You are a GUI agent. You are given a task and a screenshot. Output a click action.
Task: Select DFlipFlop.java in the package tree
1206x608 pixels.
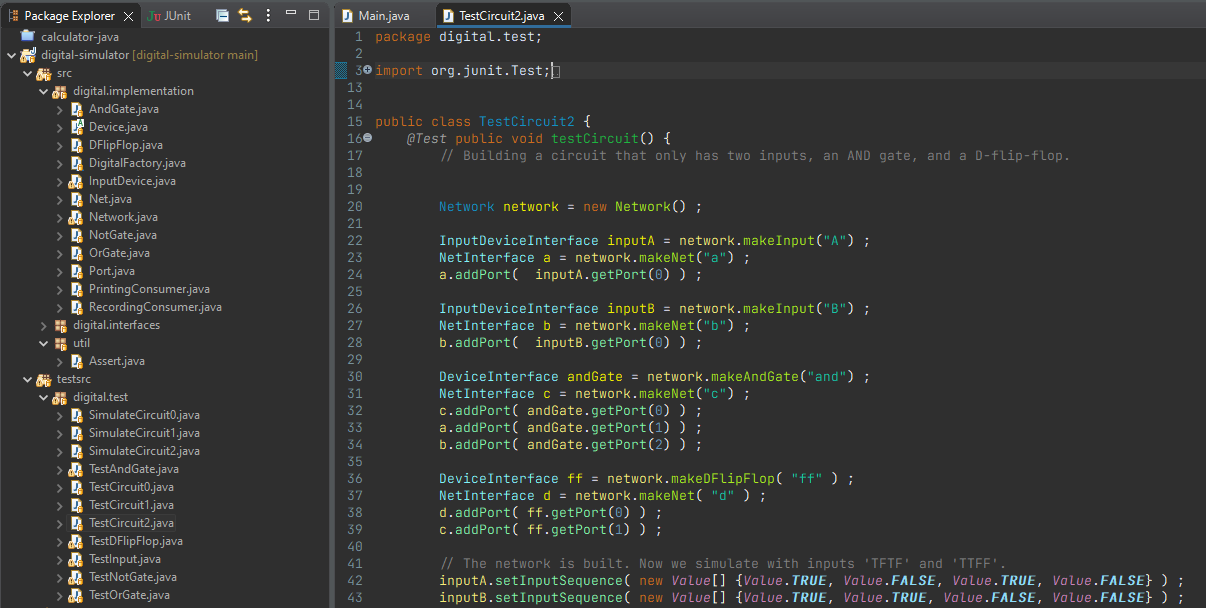point(125,145)
